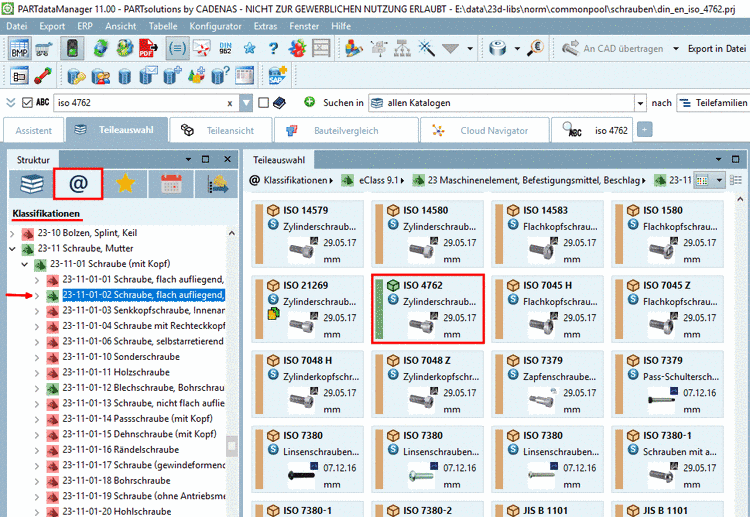Image resolution: width=750 pixels, height=517 pixels.
Task: Expand the double chevron search options
Action: tap(11, 103)
